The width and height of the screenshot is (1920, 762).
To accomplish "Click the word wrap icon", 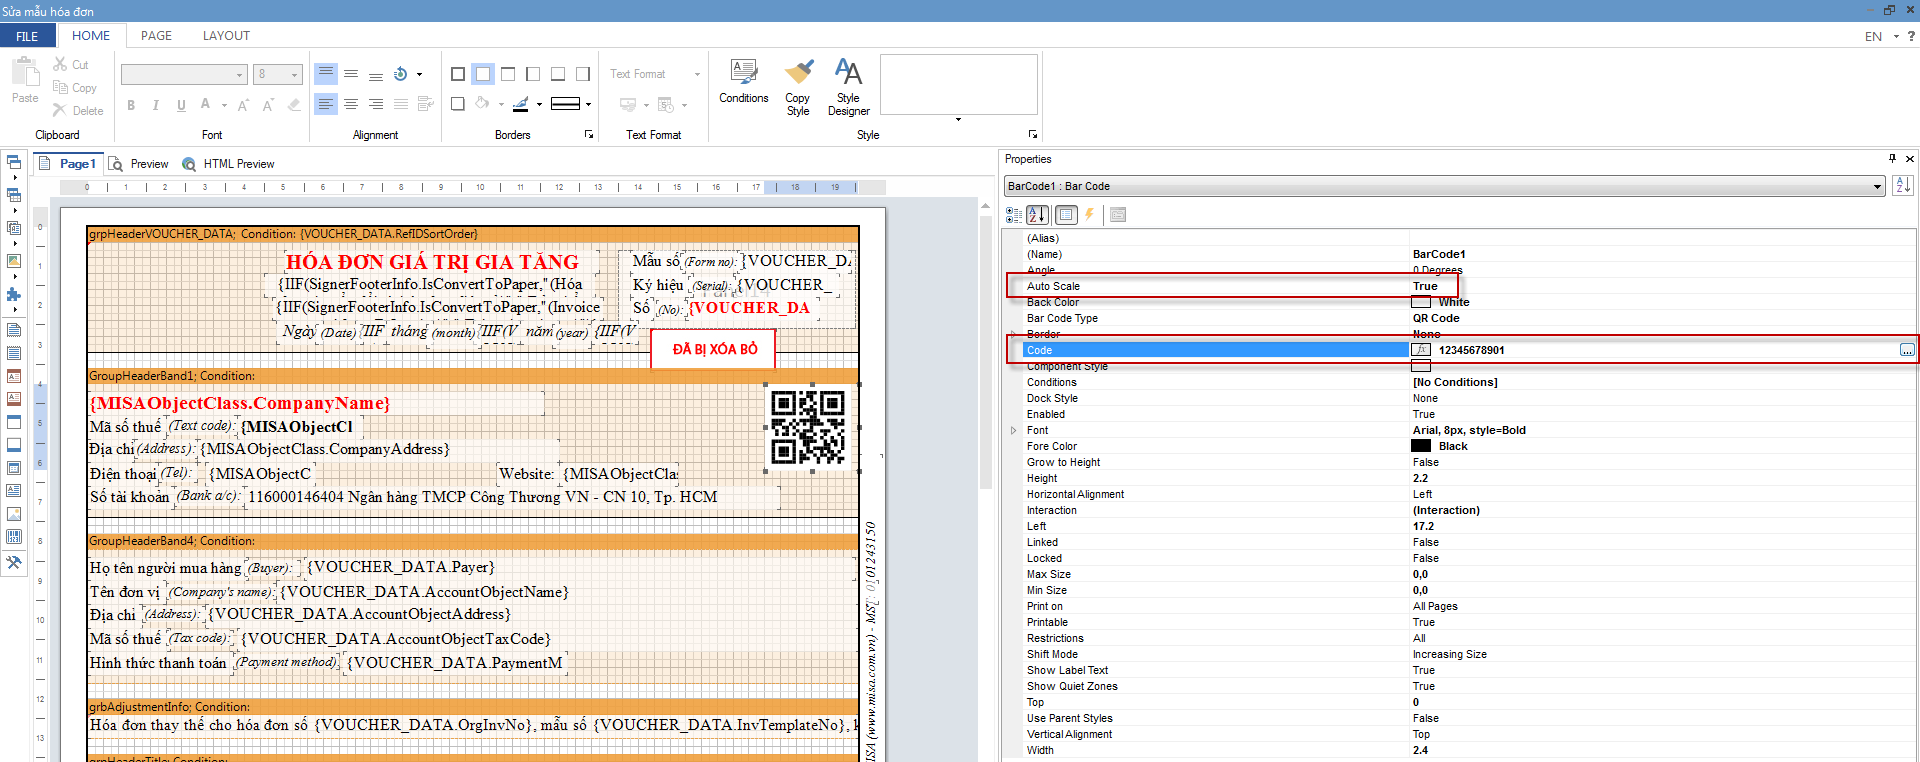I will tap(426, 104).
